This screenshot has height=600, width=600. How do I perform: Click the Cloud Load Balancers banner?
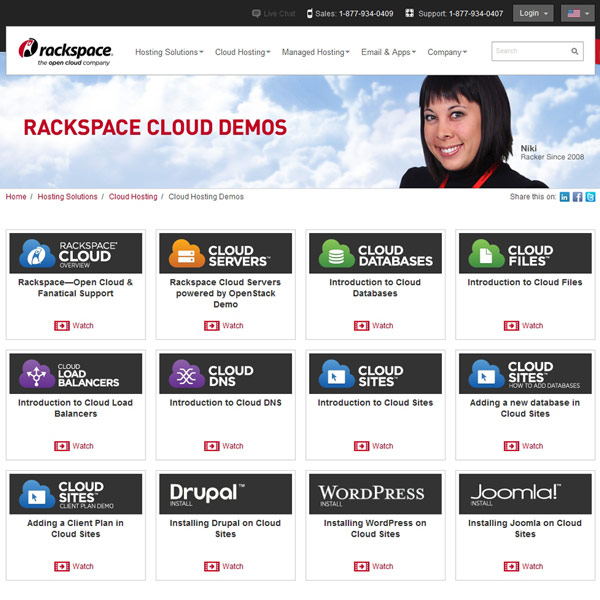(x=76, y=373)
